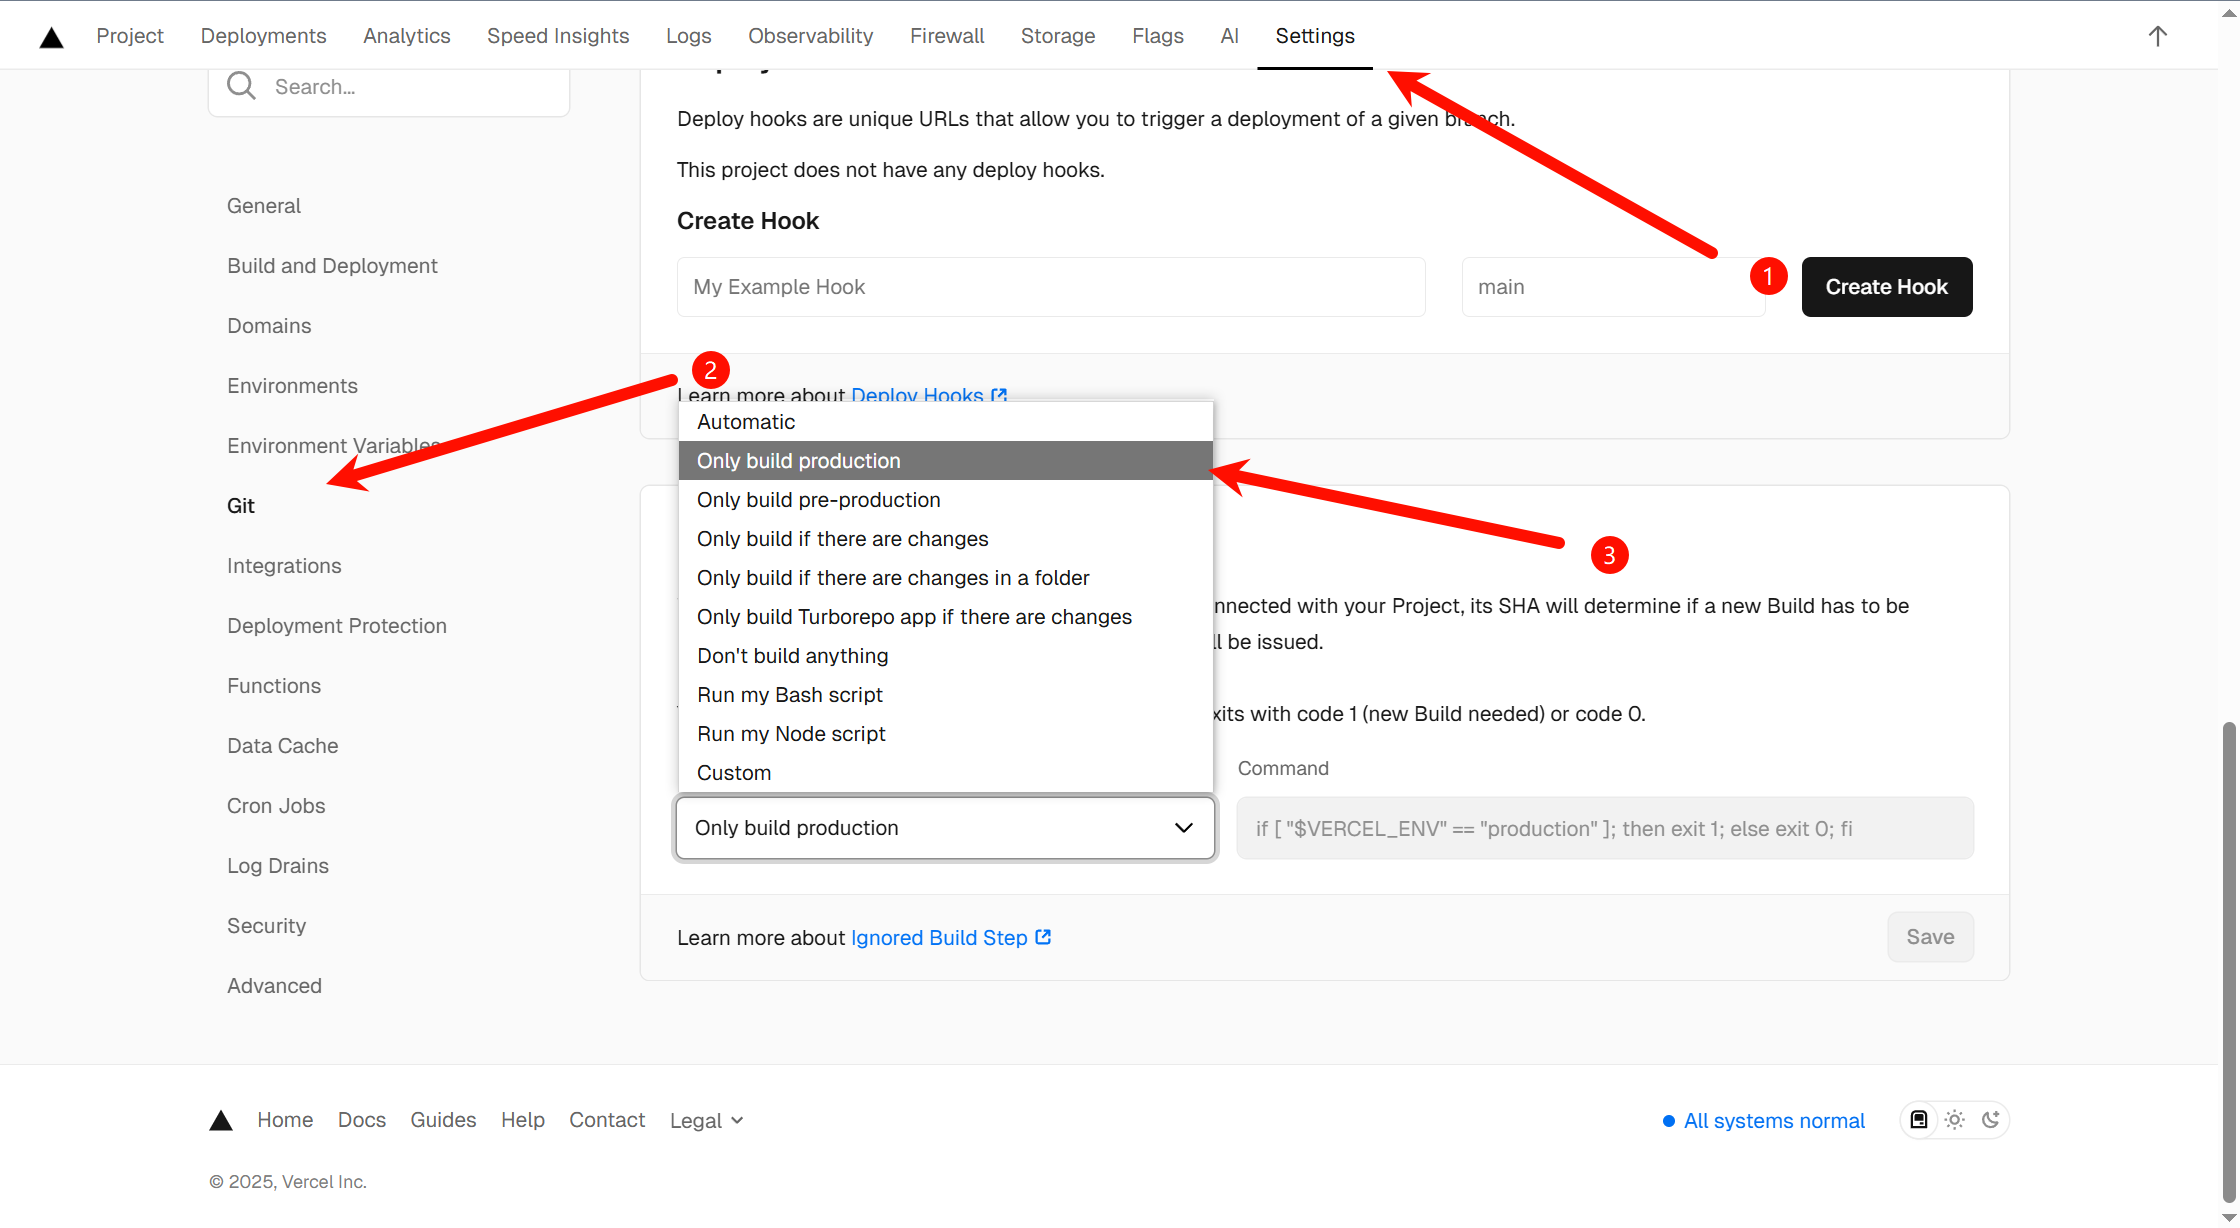The image size is (2240, 1228).
Task: Open the Observability tab
Action: [x=811, y=36]
